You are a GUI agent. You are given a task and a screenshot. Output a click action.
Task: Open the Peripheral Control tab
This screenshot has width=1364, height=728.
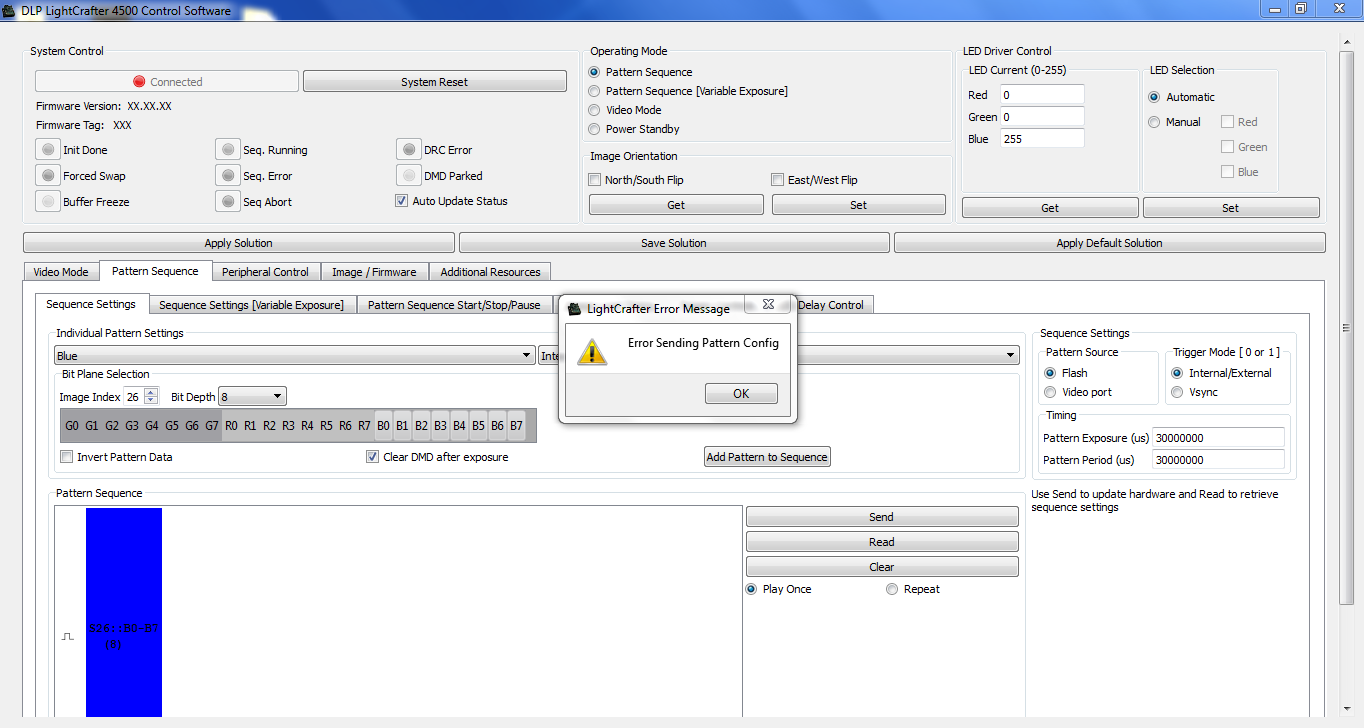click(265, 272)
